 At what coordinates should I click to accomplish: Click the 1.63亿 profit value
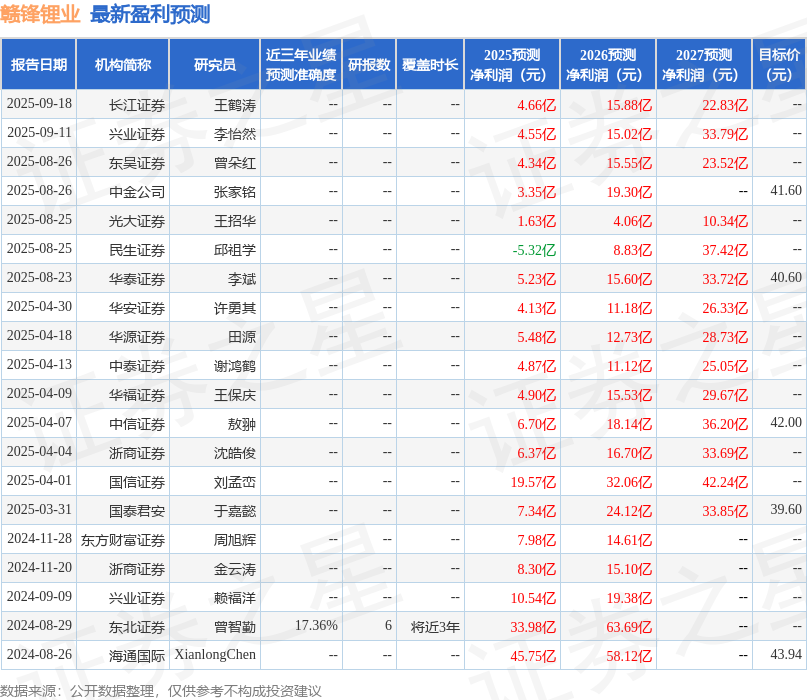click(x=536, y=221)
